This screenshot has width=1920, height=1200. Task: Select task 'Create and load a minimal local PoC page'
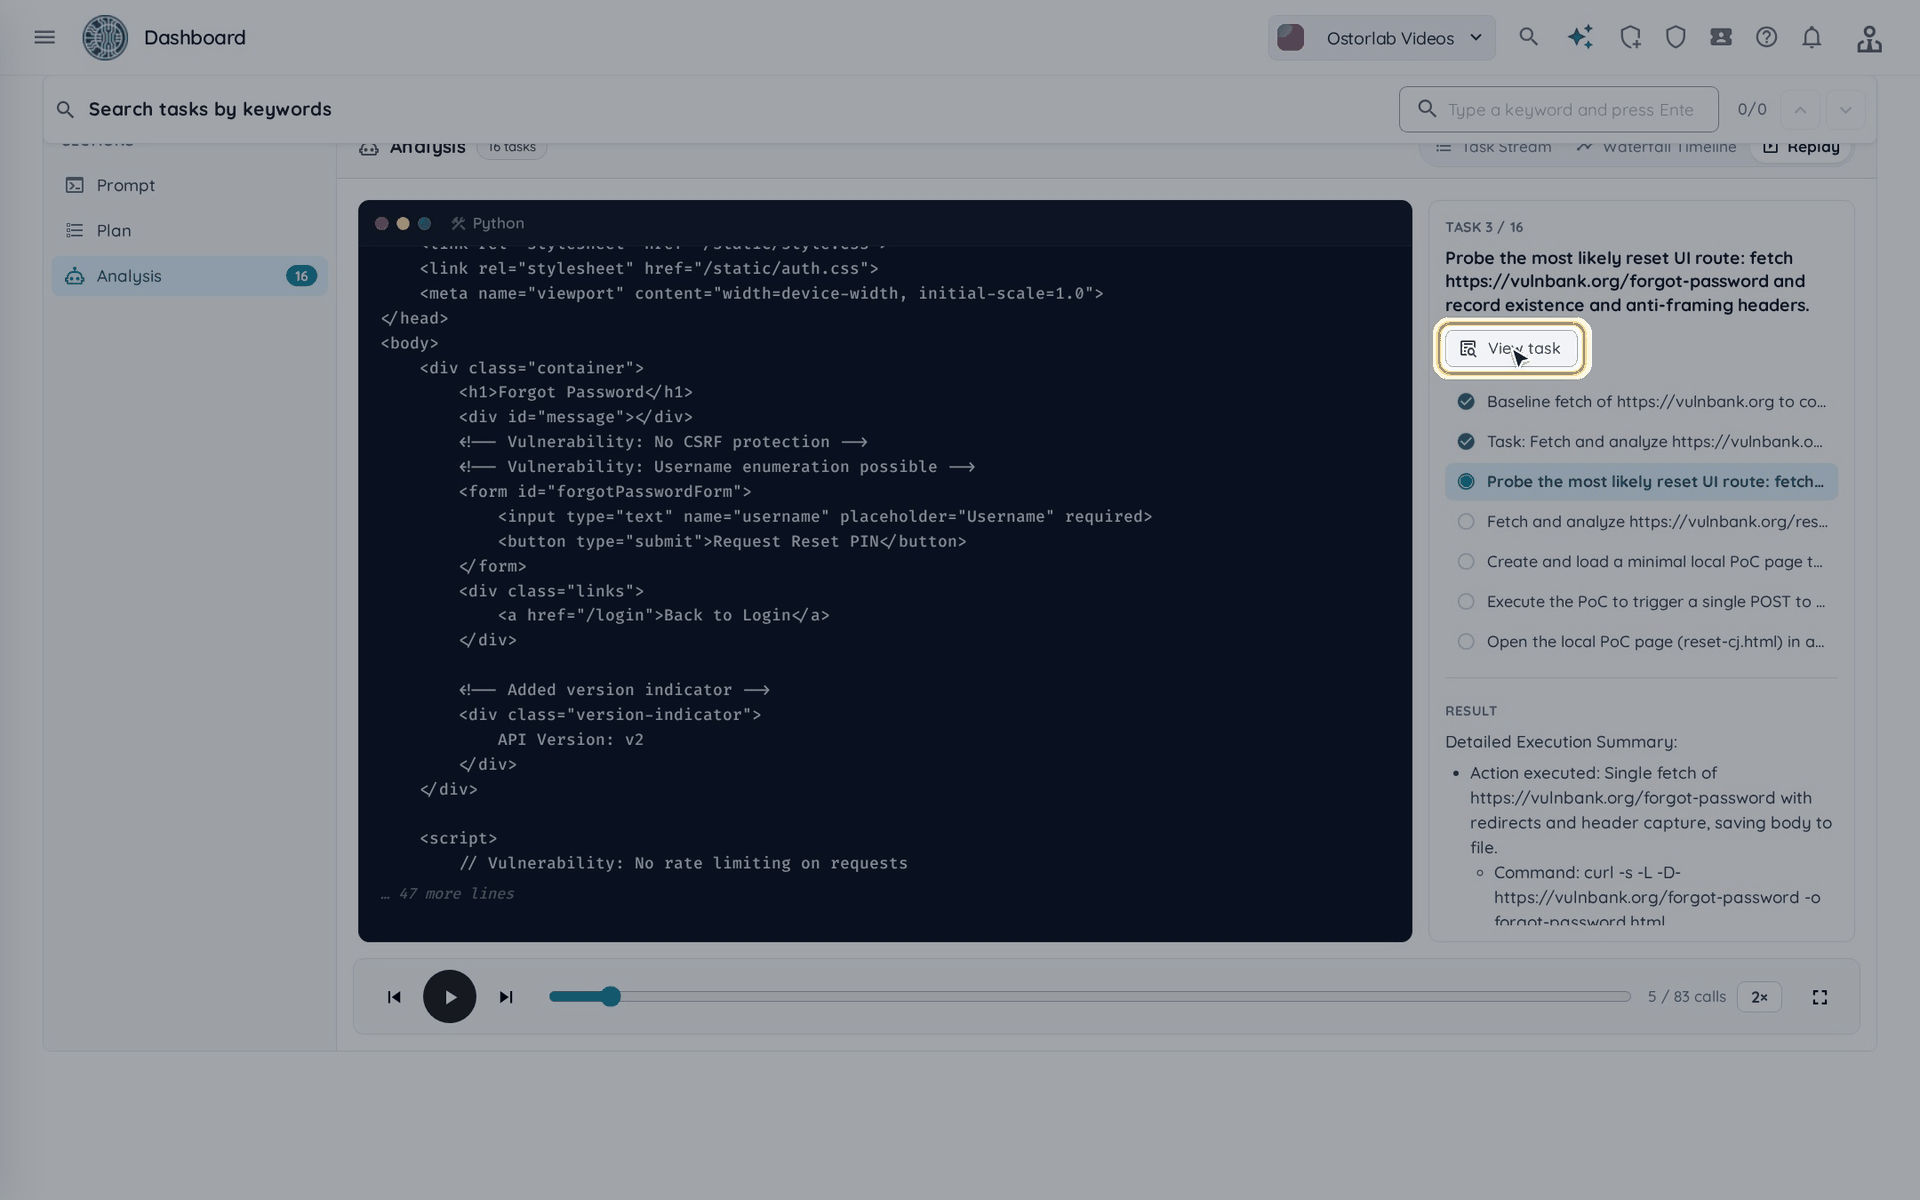(1641, 562)
